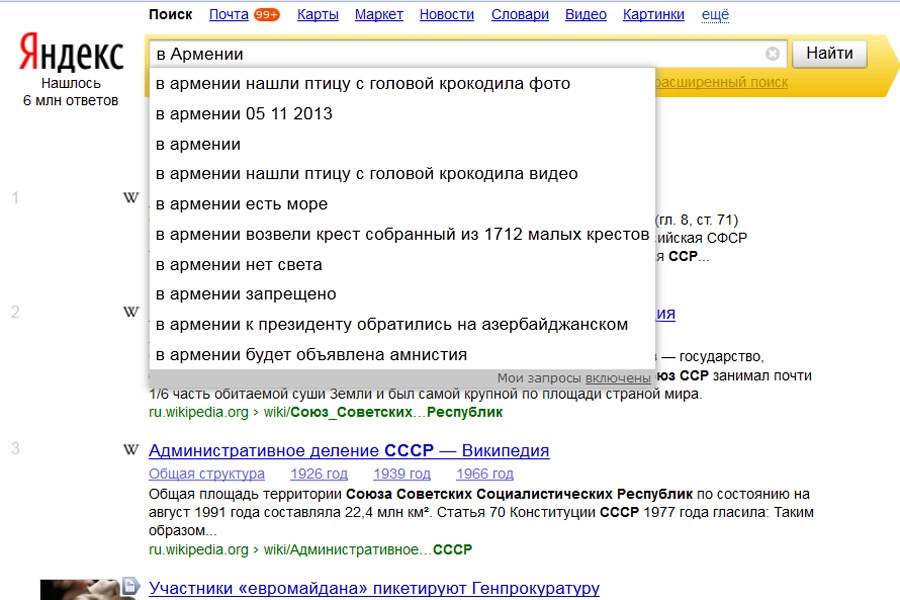Click the 99+ unread mail badge
Image resolution: width=900 pixels, height=600 pixels.
(x=267, y=15)
